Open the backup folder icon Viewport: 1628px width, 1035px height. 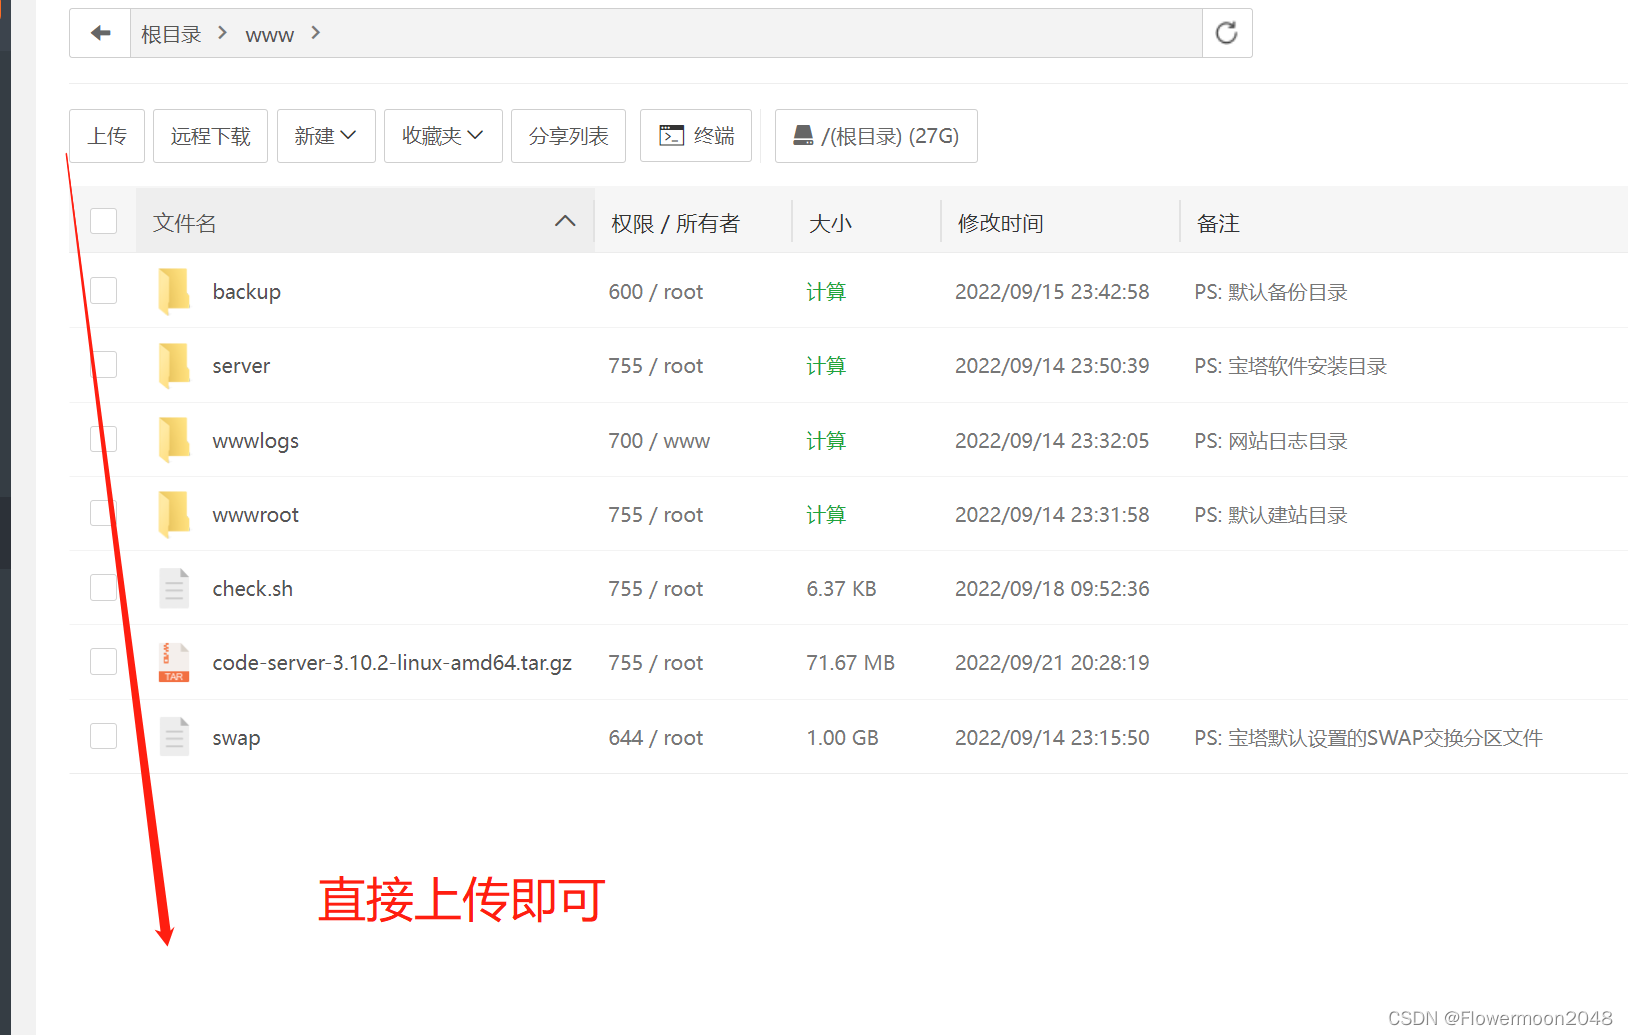click(174, 291)
